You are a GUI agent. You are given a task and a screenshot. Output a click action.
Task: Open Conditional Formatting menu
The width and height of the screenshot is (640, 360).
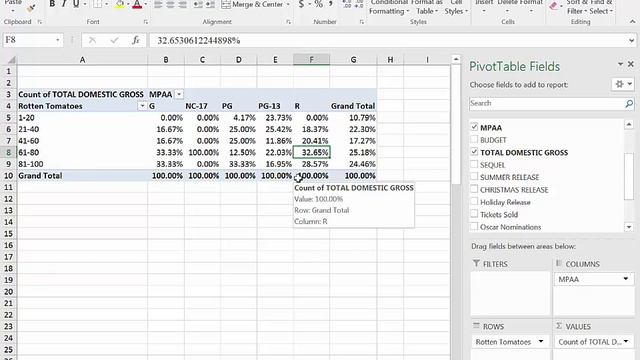point(389,8)
